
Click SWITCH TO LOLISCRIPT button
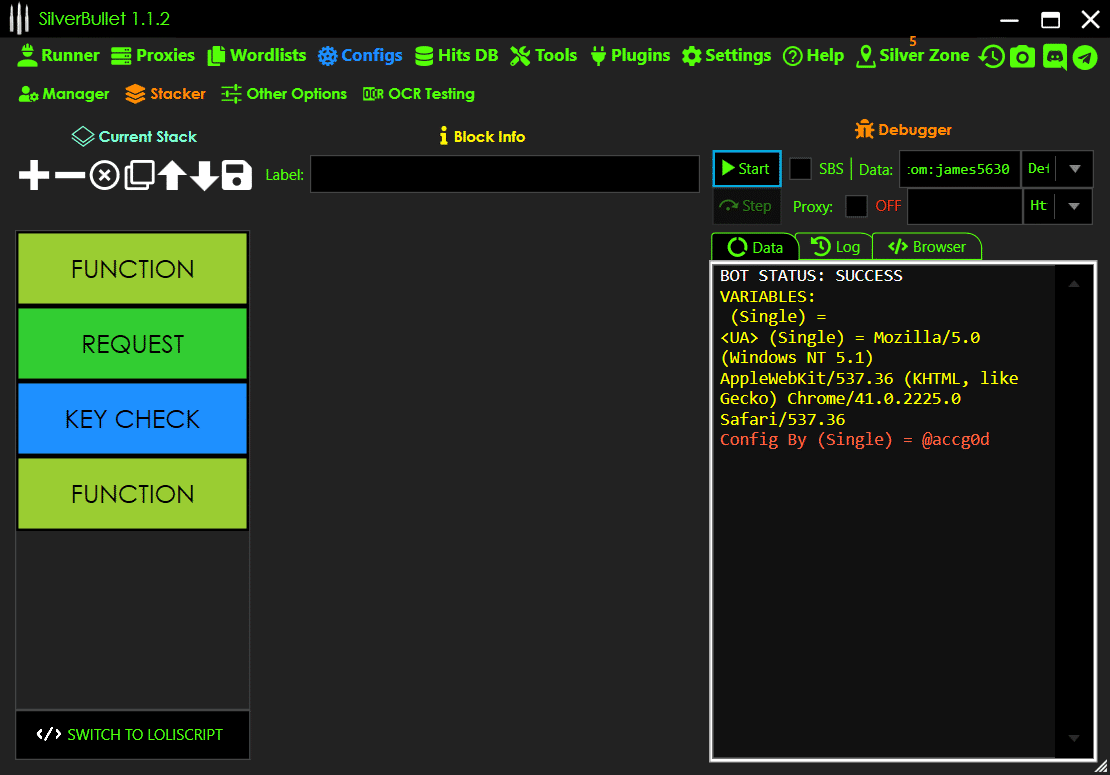click(132, 735)
